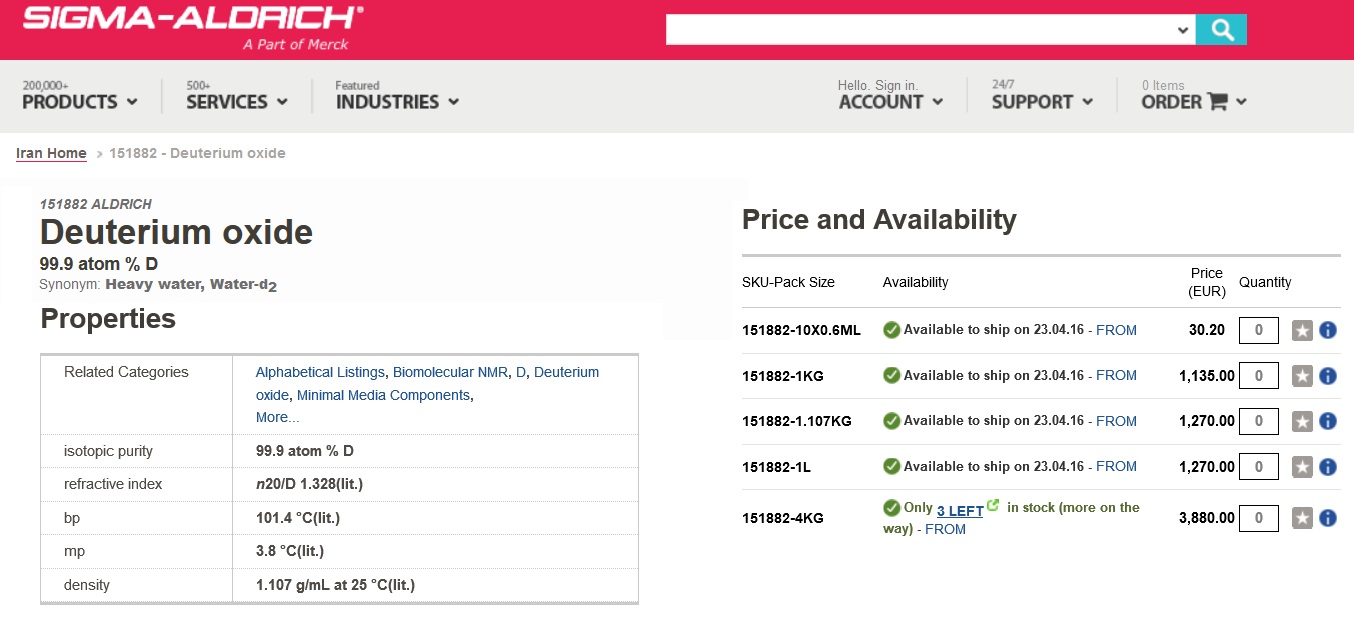
Task: Click info icon for 151882-4KG
Action: click(x=1328, y=518)
